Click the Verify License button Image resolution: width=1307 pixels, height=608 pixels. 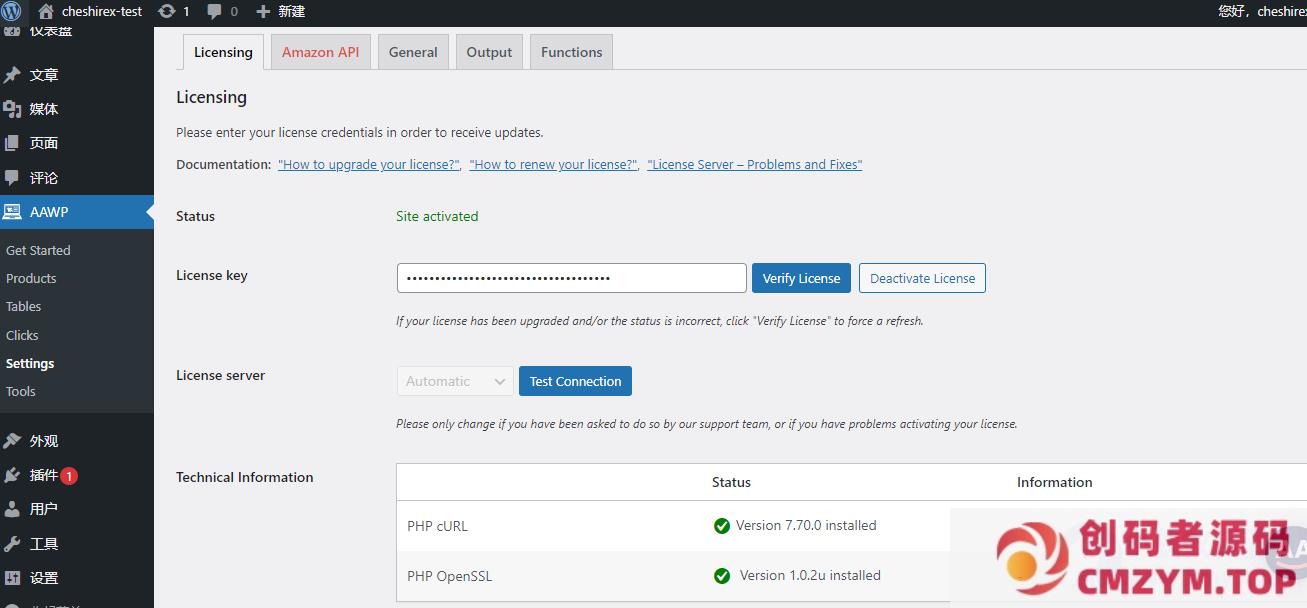[x=801, y=278]
